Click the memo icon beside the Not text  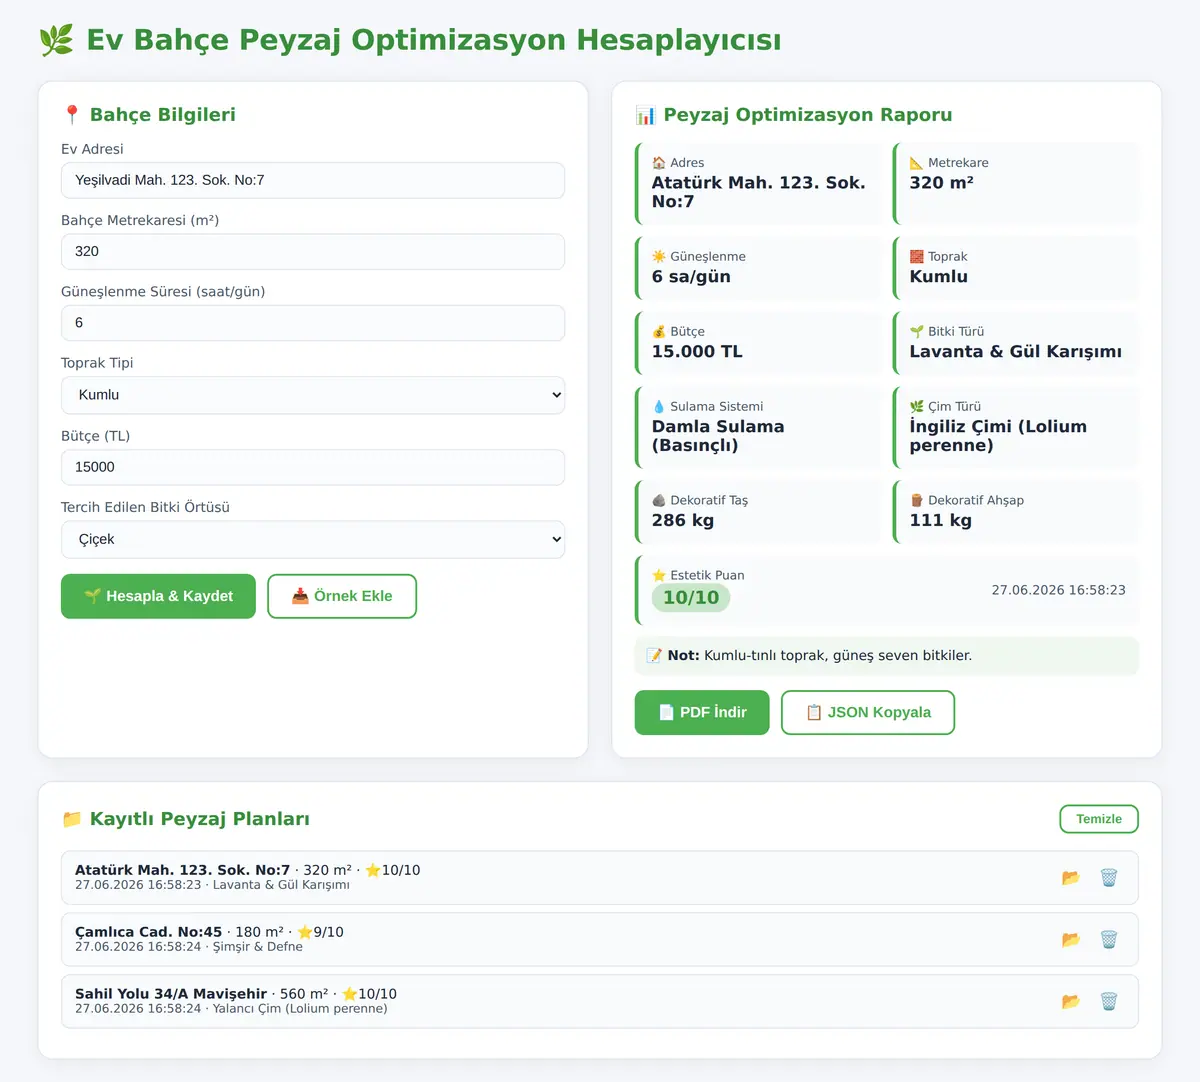tap(655, 656)
